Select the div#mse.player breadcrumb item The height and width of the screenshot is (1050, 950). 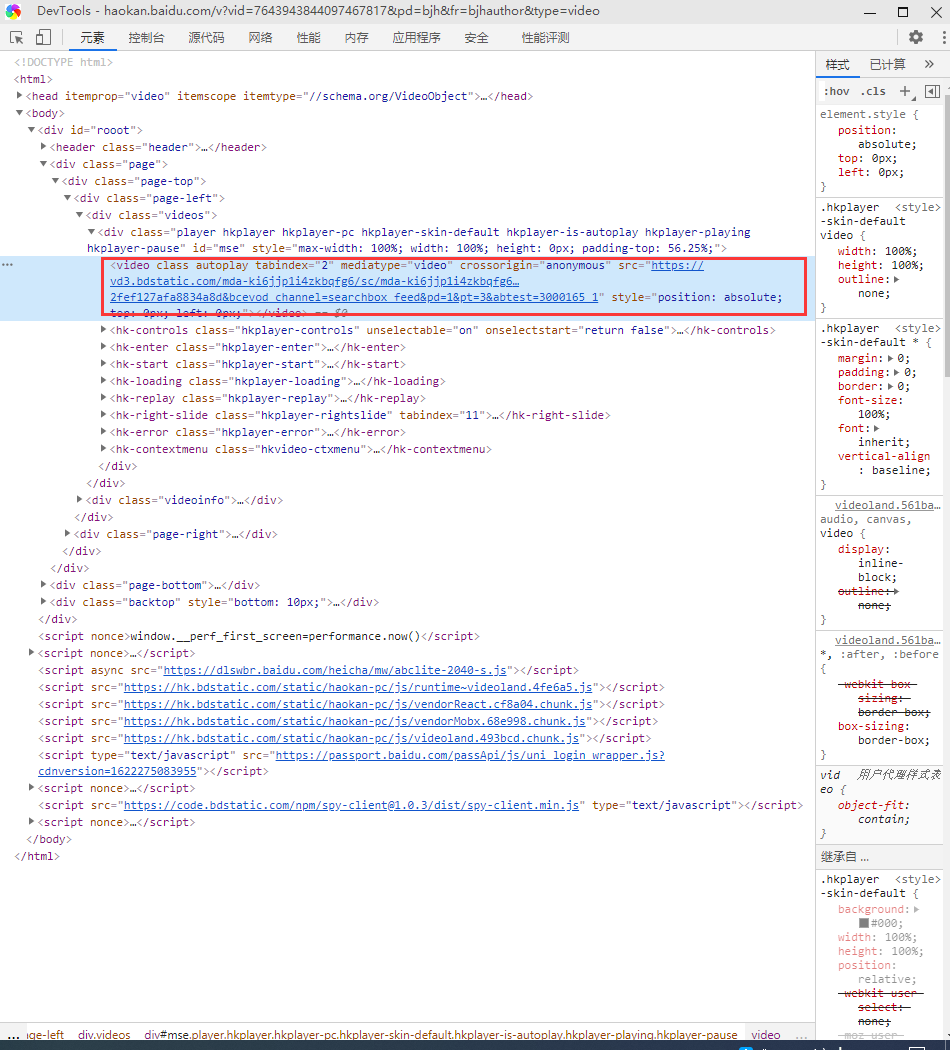(x=441, y=1035)
